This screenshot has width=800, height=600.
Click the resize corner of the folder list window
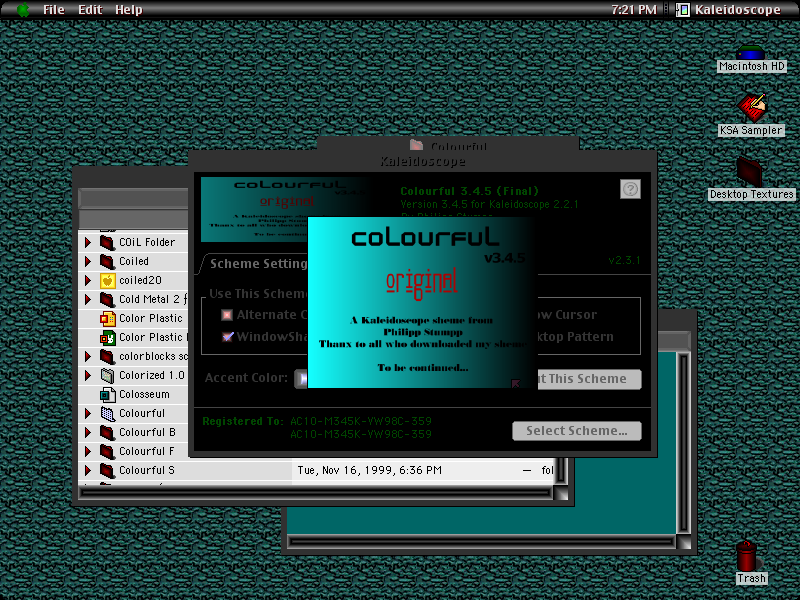point(561,493)
